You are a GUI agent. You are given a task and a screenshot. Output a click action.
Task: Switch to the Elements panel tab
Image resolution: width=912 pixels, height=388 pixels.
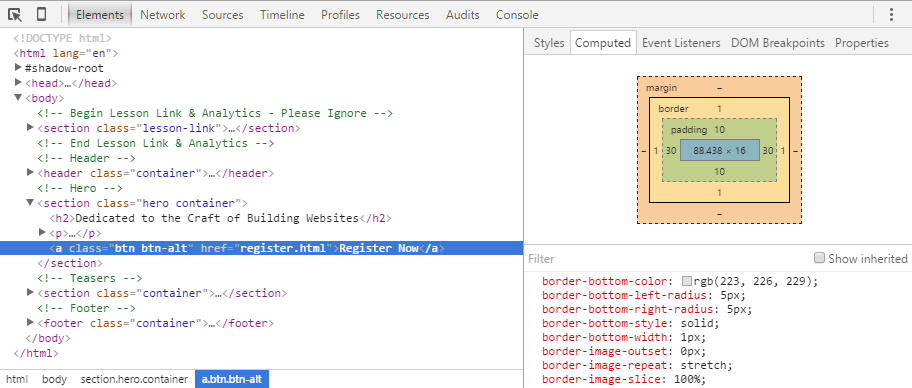(100, 15)
